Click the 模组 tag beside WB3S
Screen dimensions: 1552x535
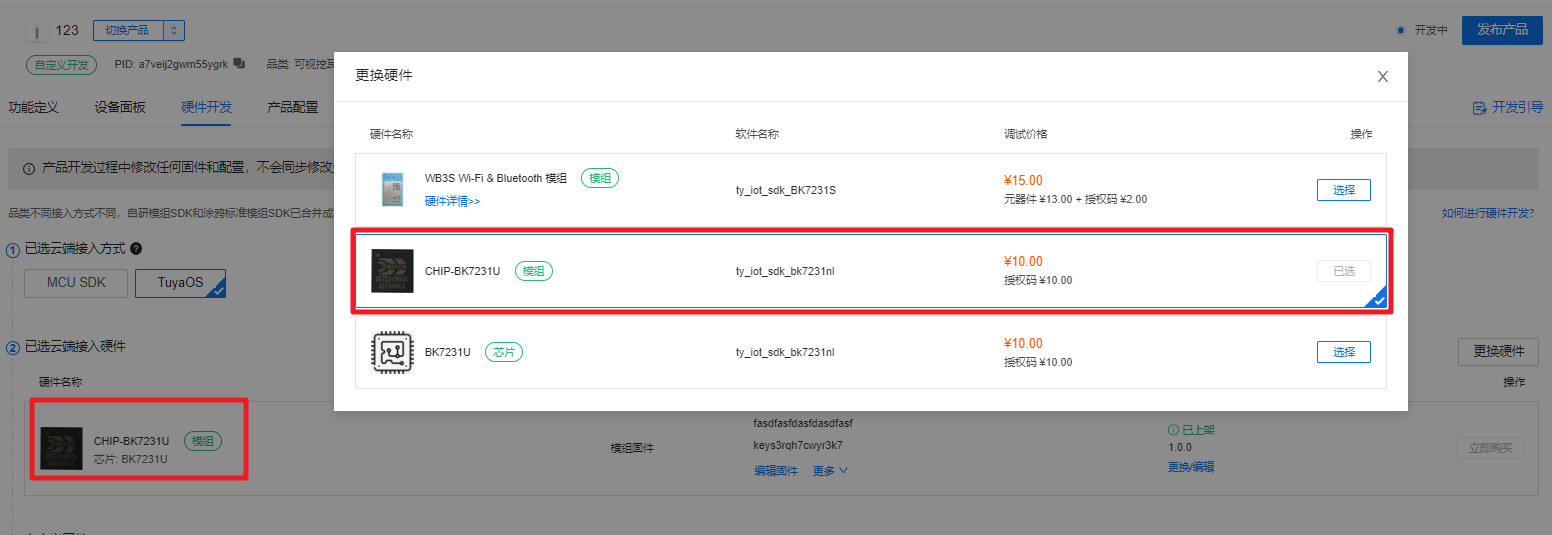click(600, 178)
